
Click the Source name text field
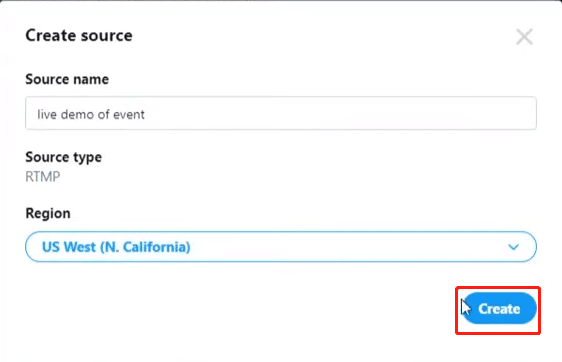pyautogui.click(x=281, y=113)
